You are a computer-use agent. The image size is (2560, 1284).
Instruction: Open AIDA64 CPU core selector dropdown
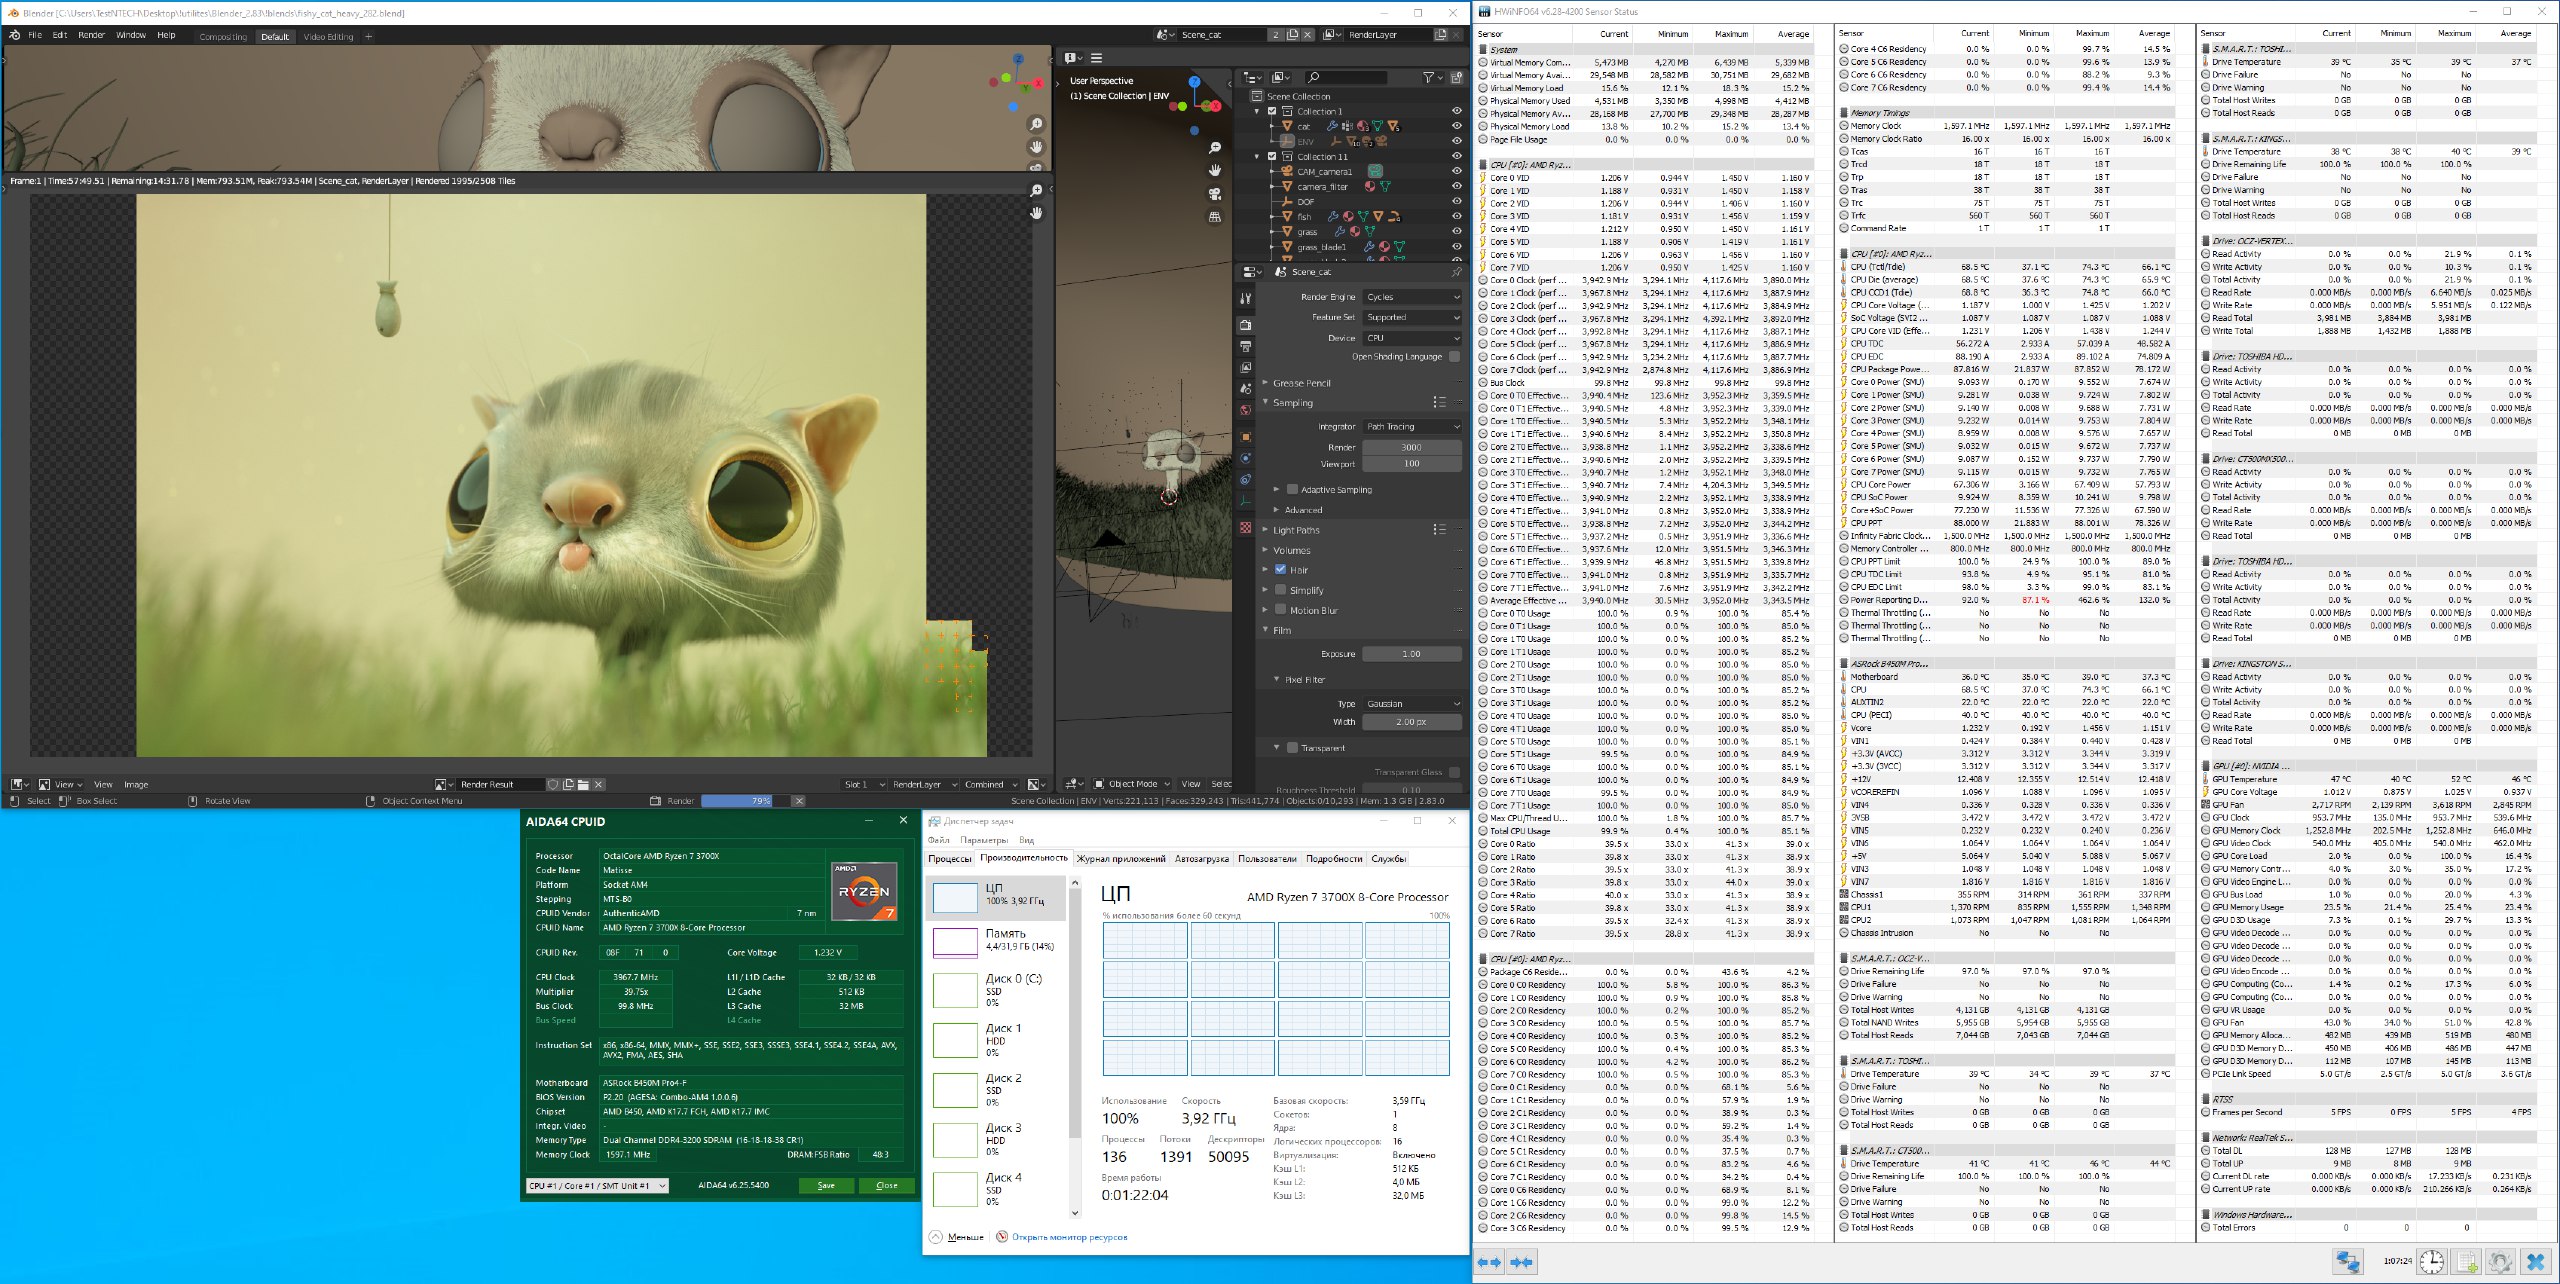pyautogui.click(x=597, y=1186)
